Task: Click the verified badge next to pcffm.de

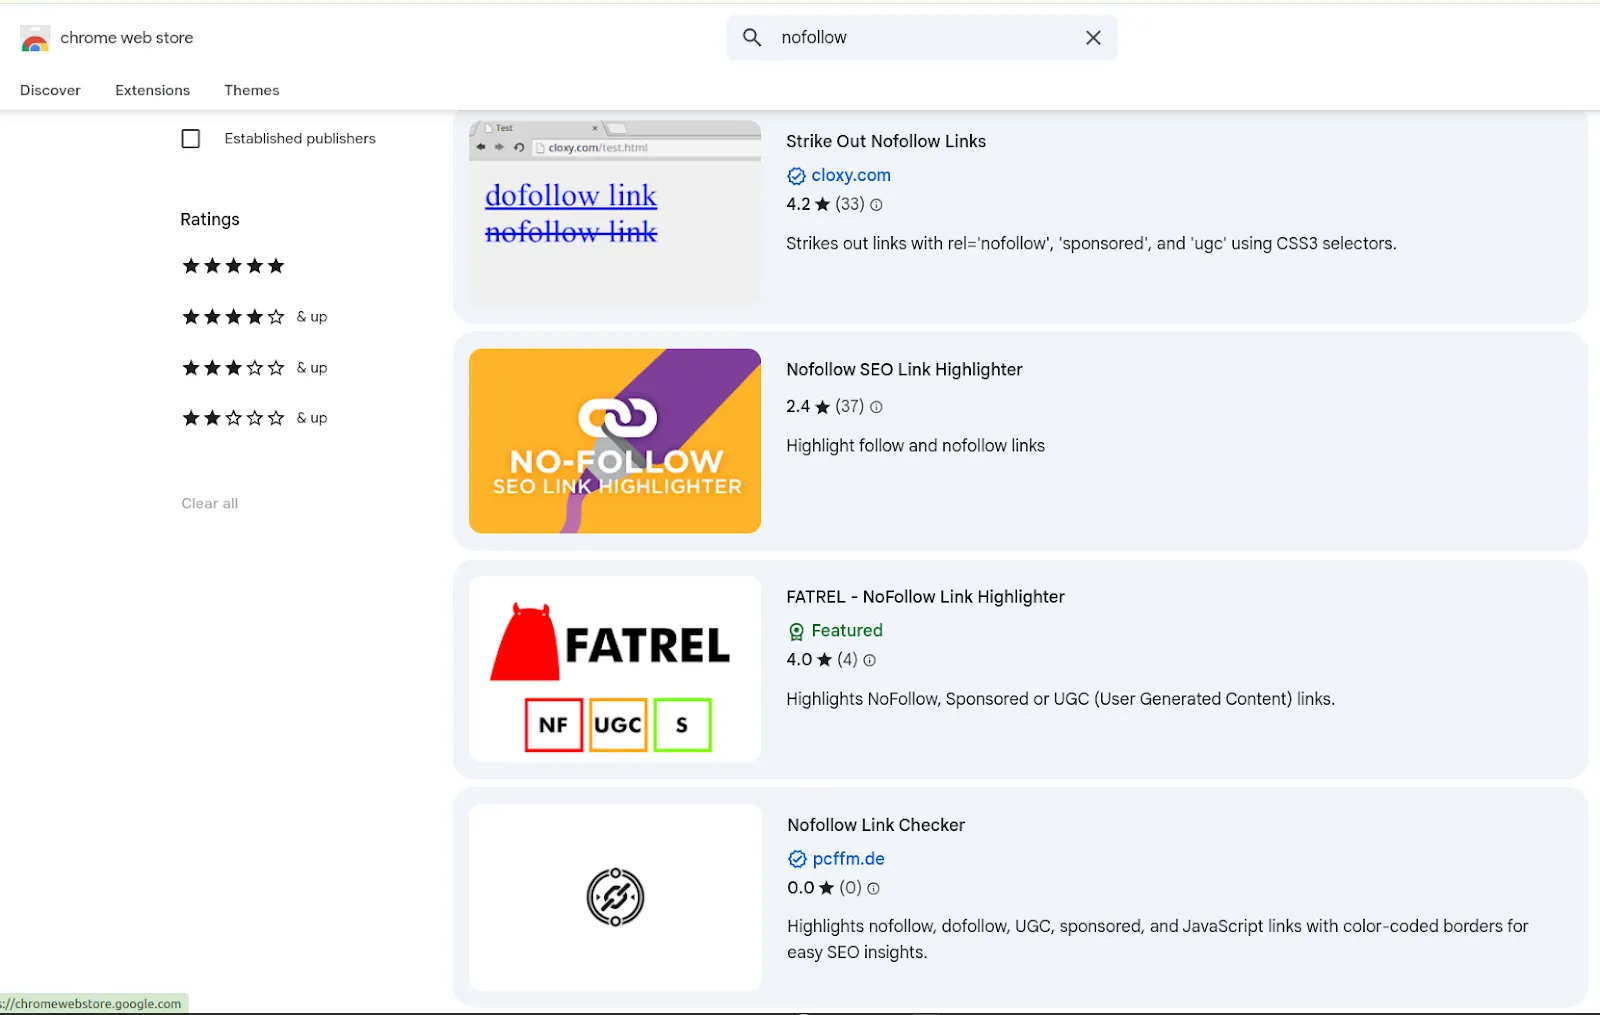Action: (x=796, y=858)
